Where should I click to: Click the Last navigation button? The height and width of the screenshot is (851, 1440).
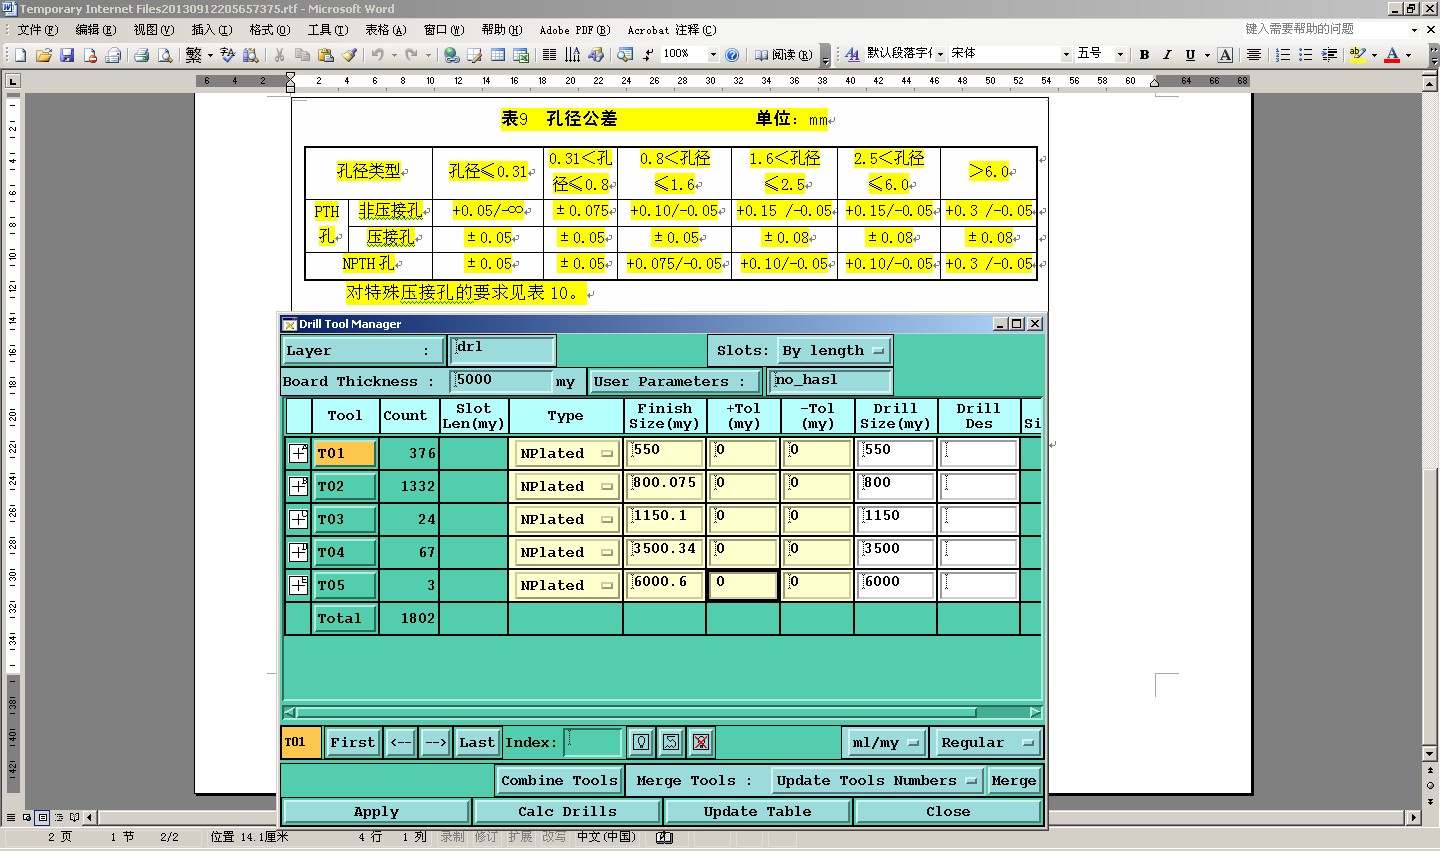click(477, 742)
